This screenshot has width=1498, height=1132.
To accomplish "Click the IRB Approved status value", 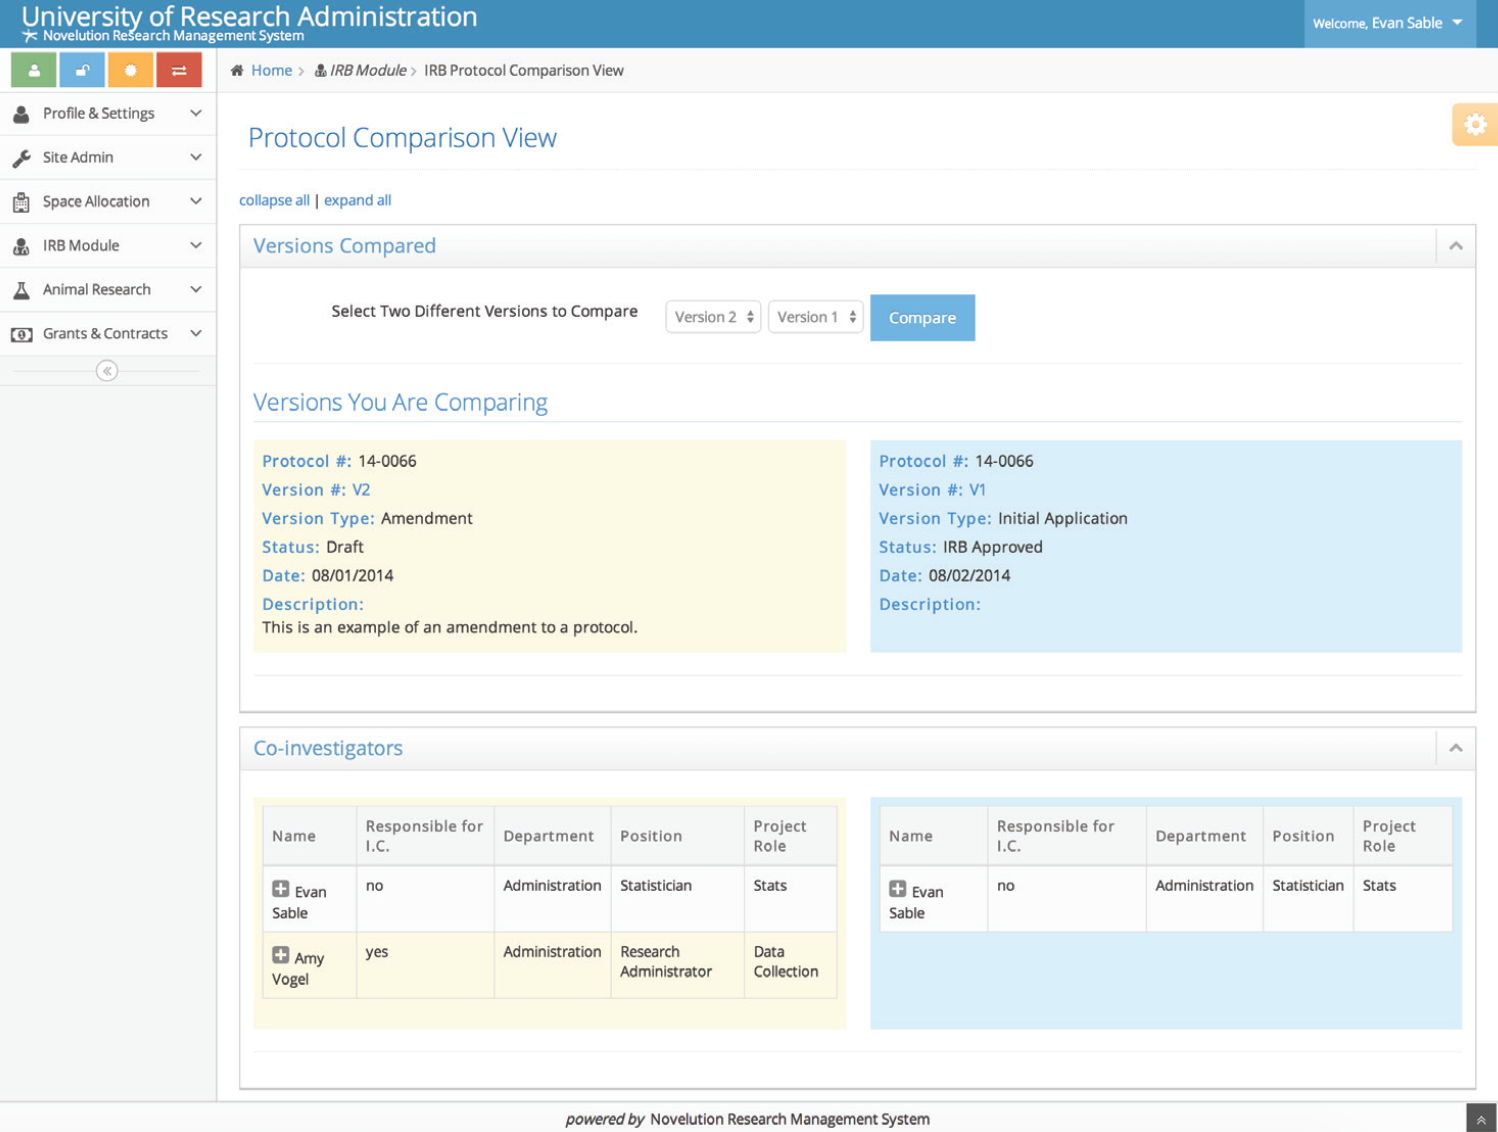I will click(x=992, y=547).
